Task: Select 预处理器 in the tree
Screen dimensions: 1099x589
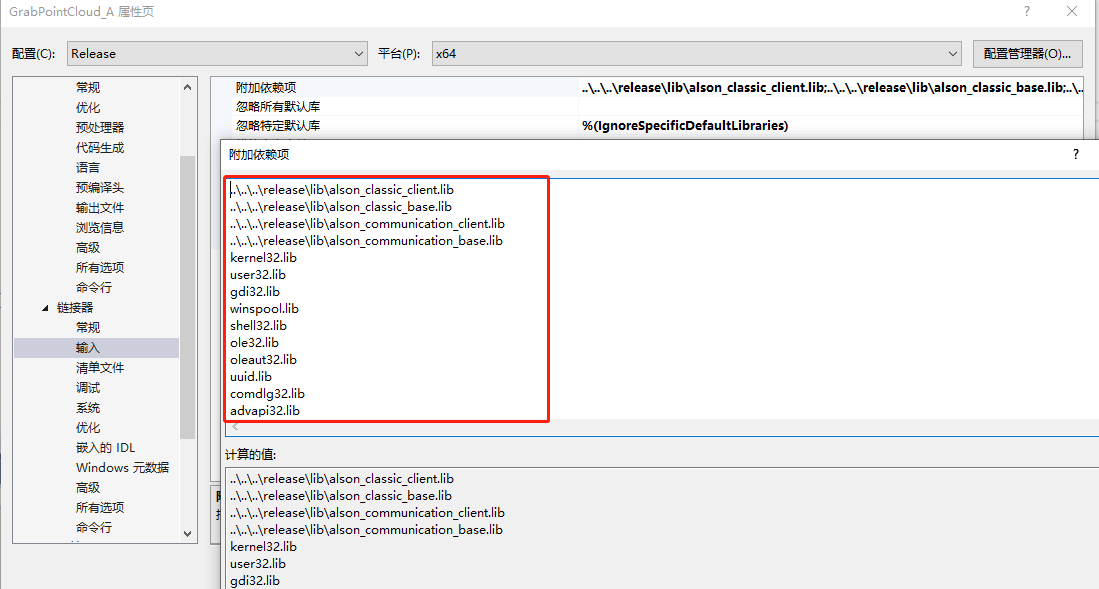Action: (x=100, y=127)
